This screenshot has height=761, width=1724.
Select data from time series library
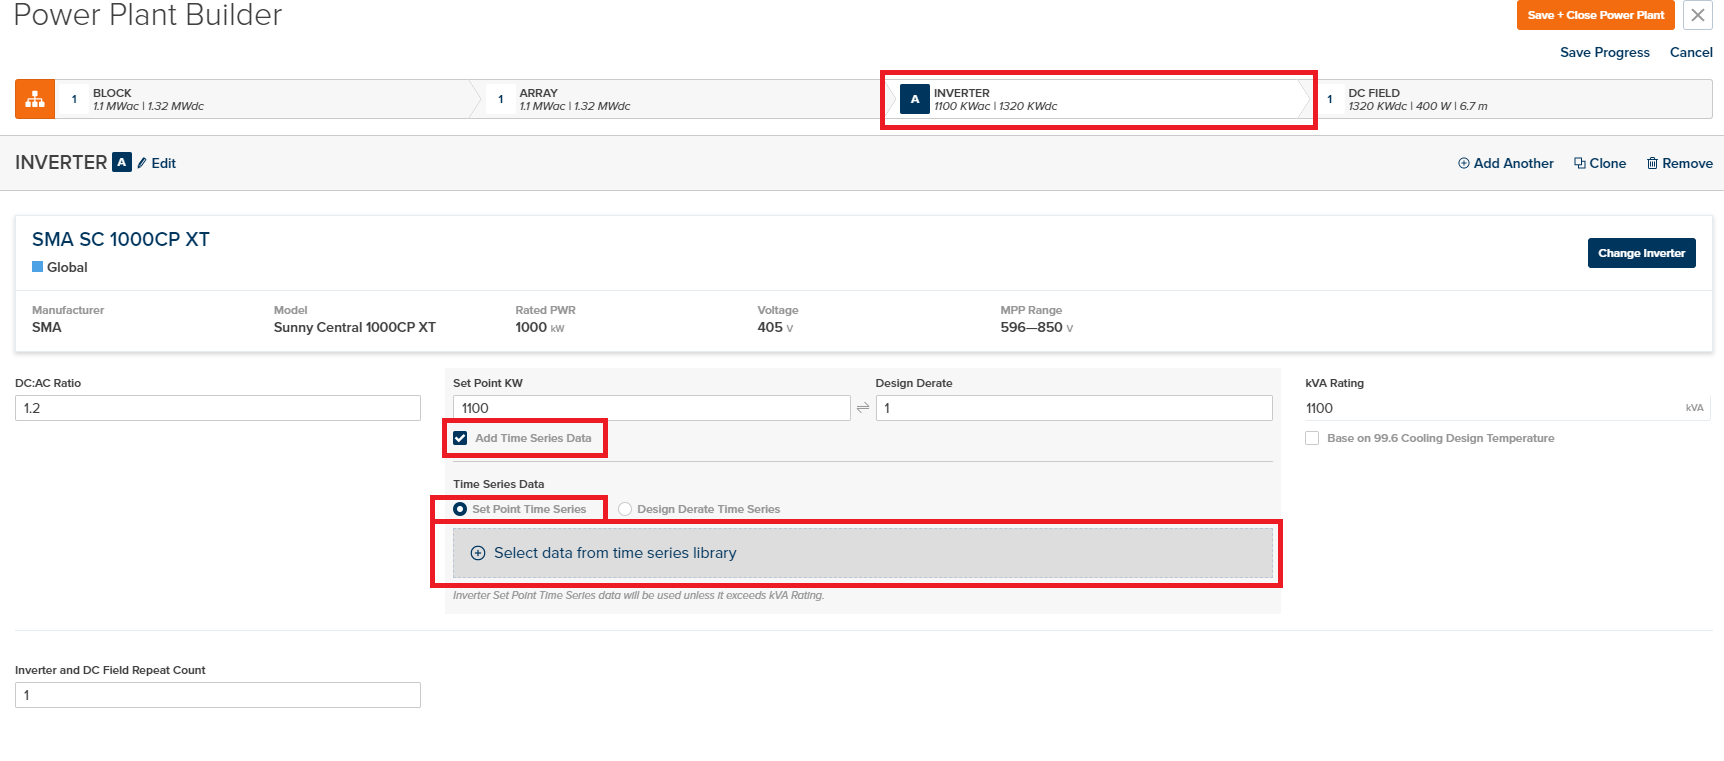click(x=863, y=553)
